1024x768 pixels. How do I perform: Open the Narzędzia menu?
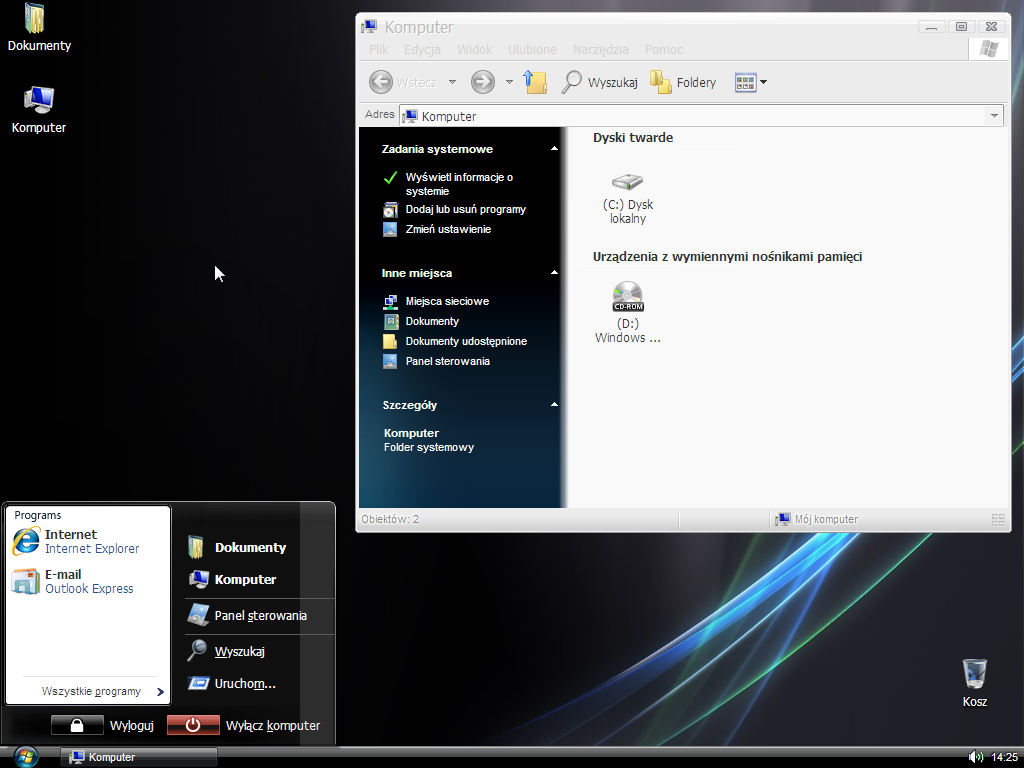click(x=600, y=50)
